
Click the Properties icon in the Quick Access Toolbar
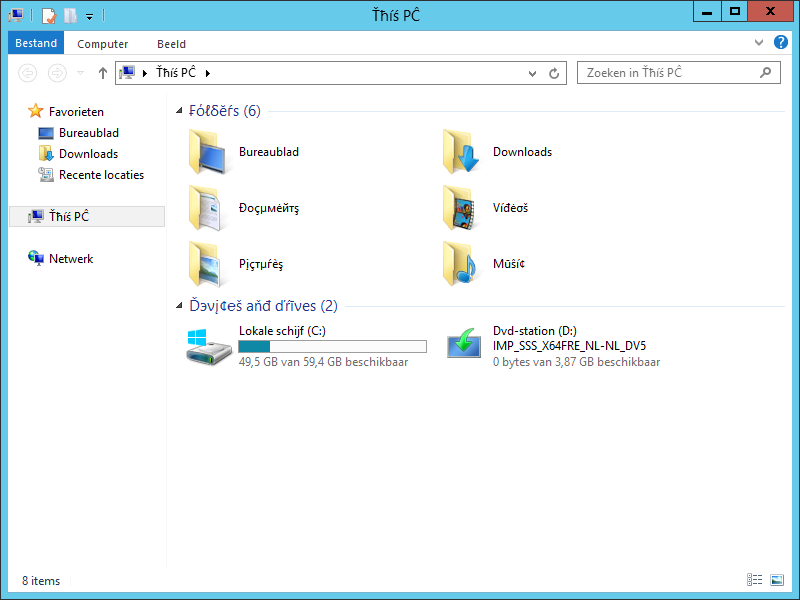click(x=48, y=14)
